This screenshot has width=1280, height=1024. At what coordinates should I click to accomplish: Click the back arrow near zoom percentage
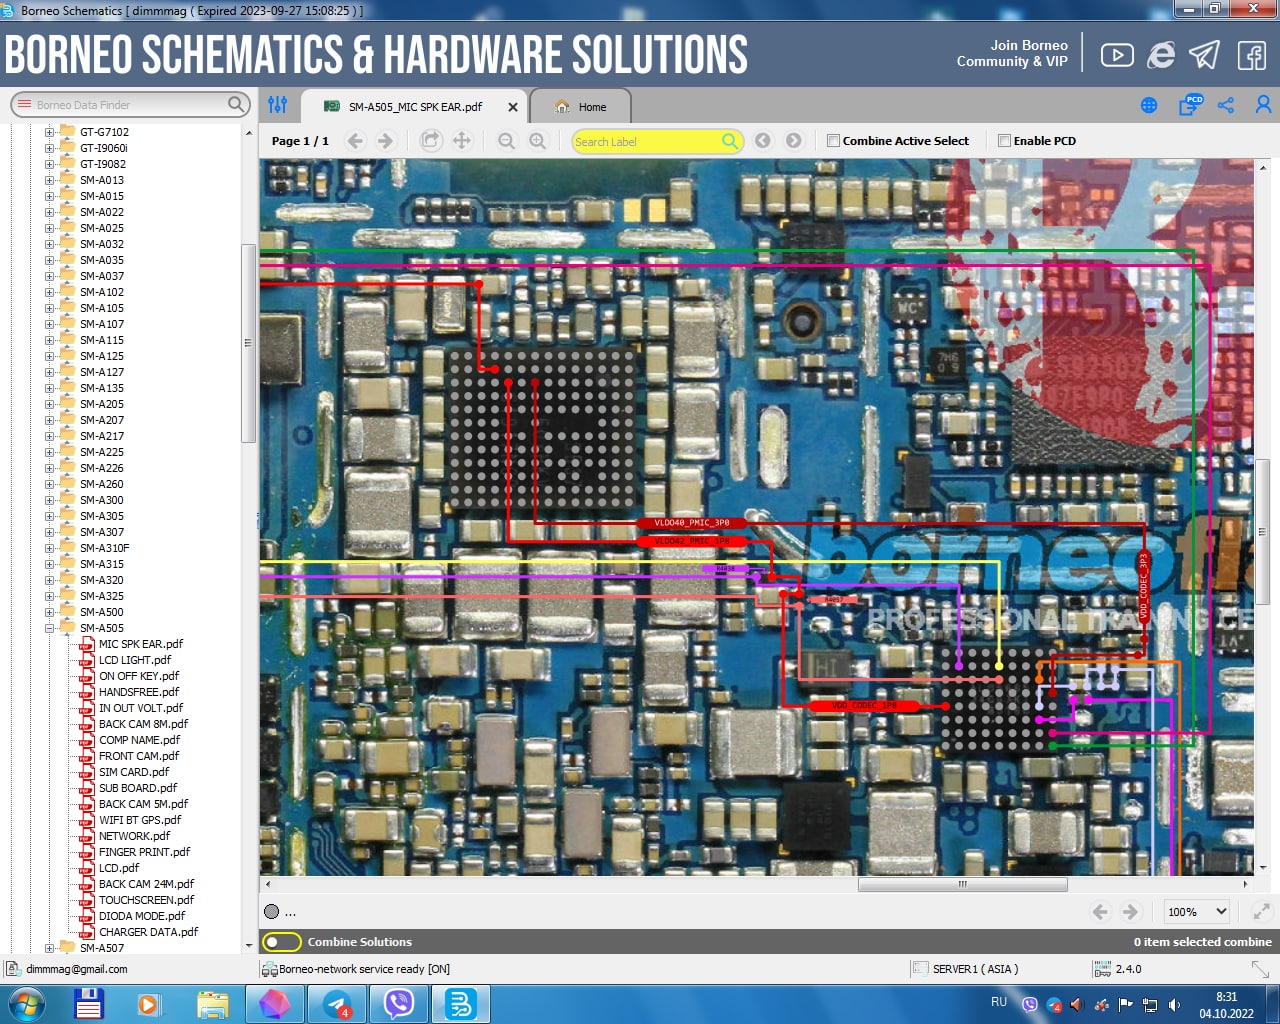(1100, 912)
